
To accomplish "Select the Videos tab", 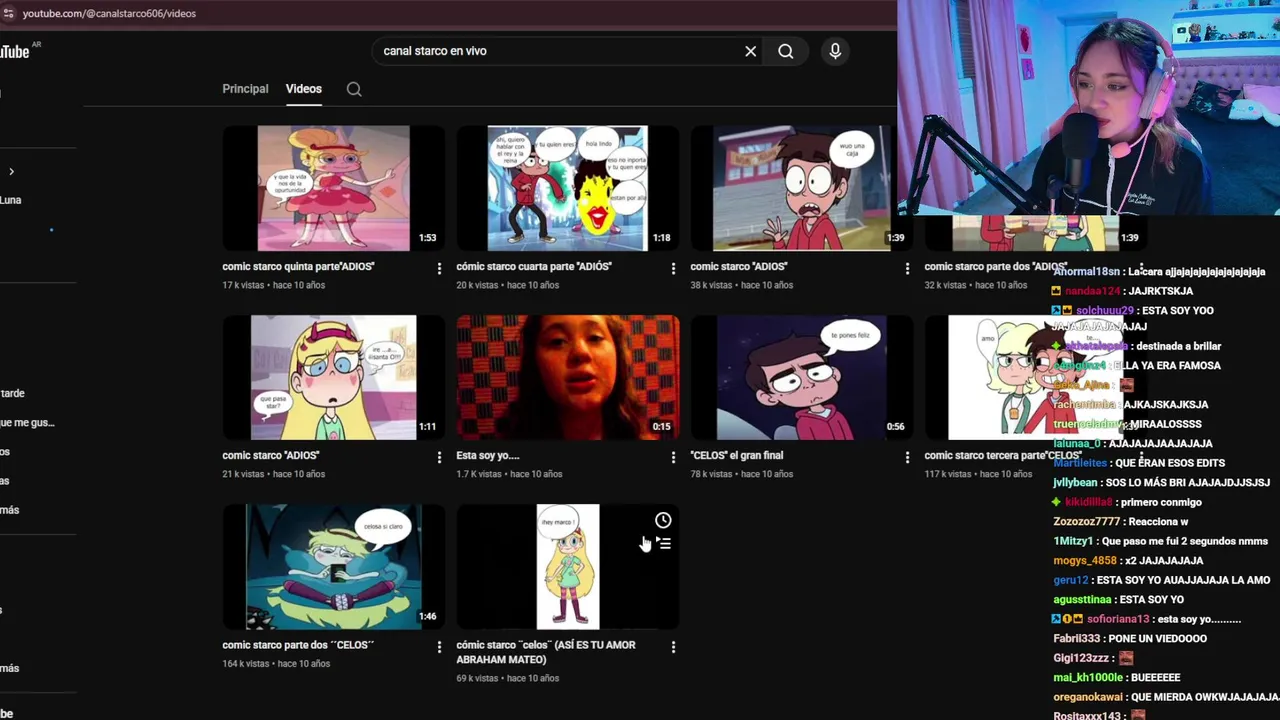I will coord(304,89).
